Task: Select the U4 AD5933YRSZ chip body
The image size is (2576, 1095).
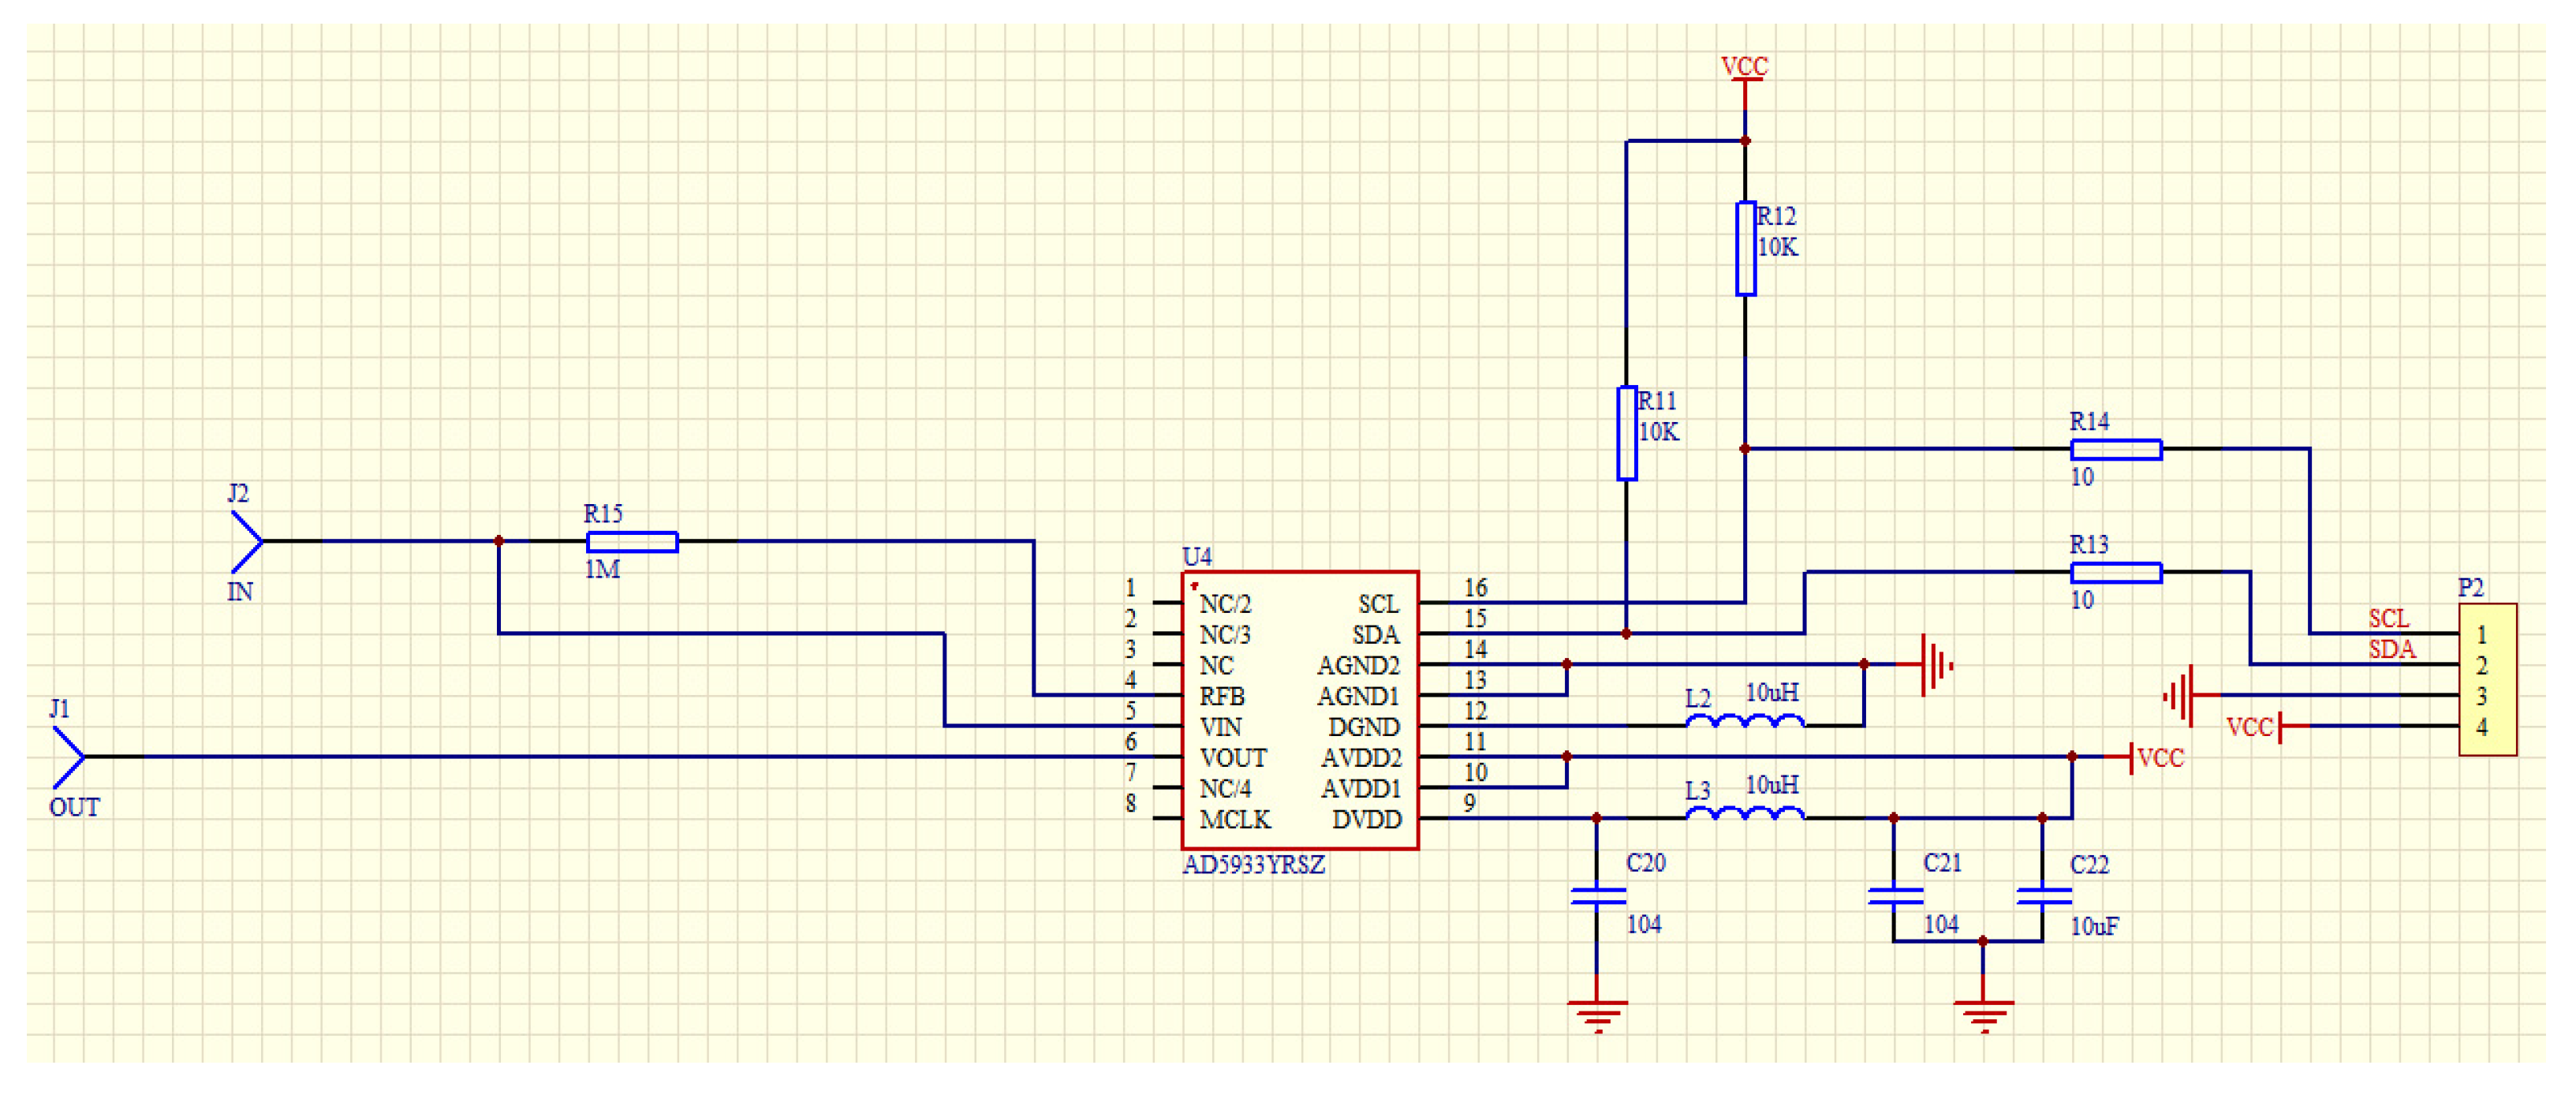Action: 1299,710
